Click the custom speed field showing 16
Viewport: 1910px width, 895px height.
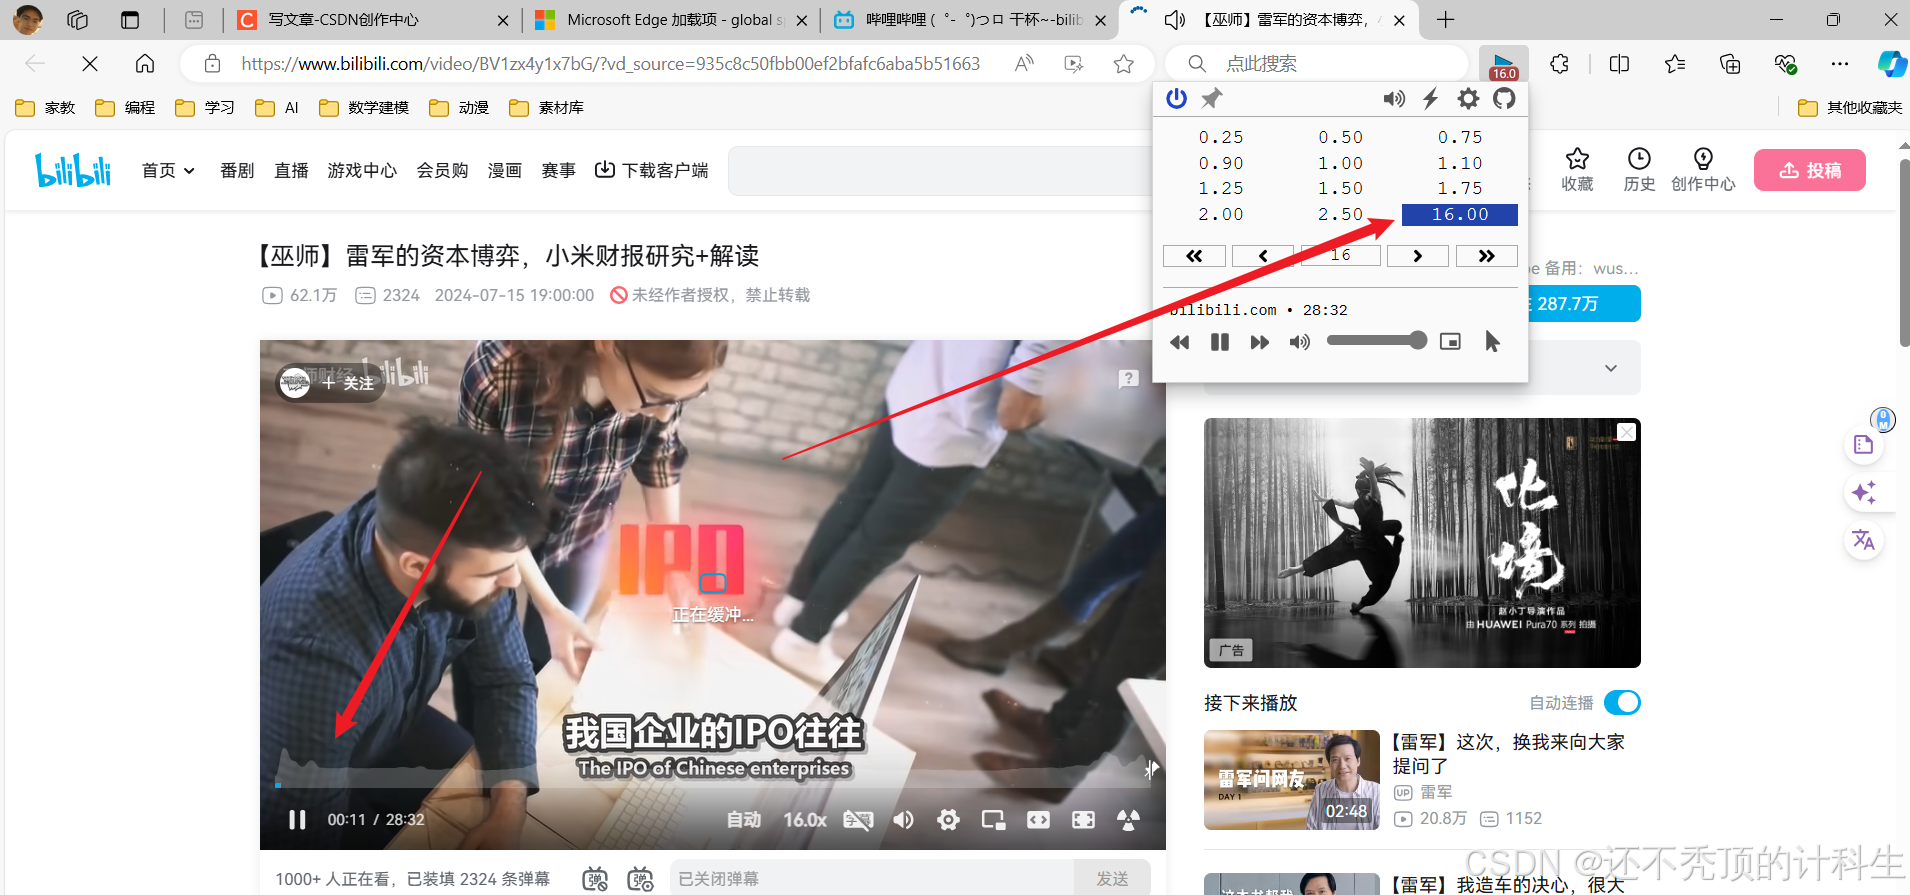[x=1340, y=255]
